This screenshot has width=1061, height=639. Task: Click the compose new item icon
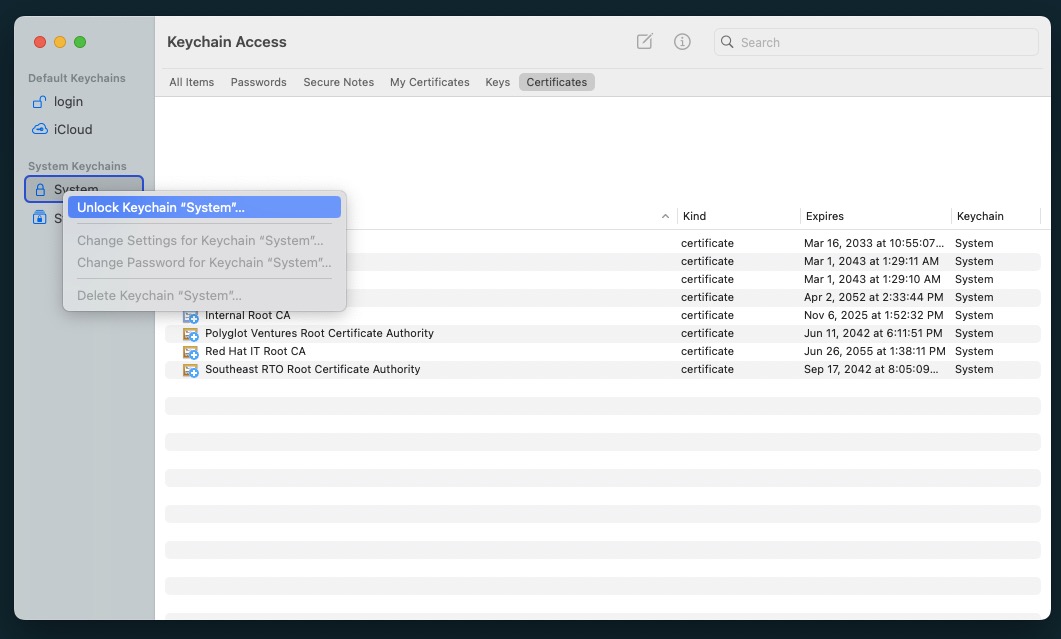(645, 42)
